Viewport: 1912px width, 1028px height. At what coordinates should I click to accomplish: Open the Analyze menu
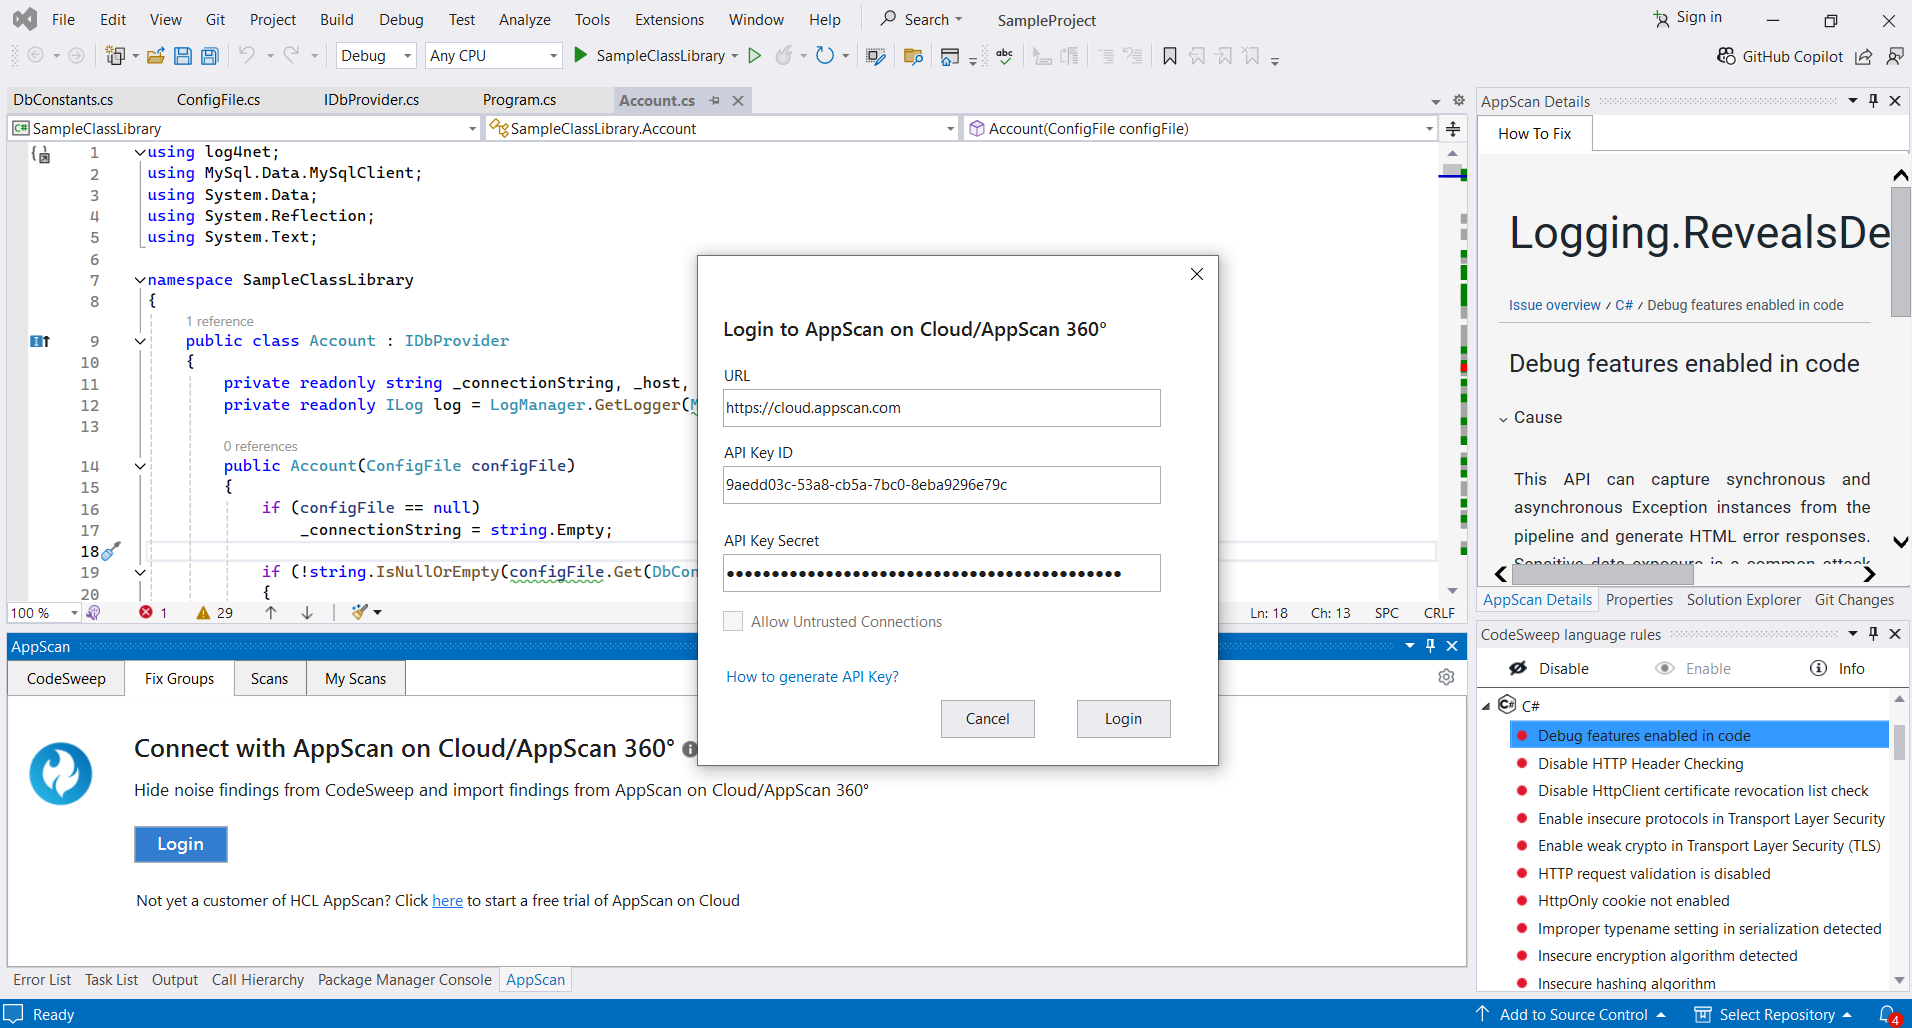click(x=524, y=20)
